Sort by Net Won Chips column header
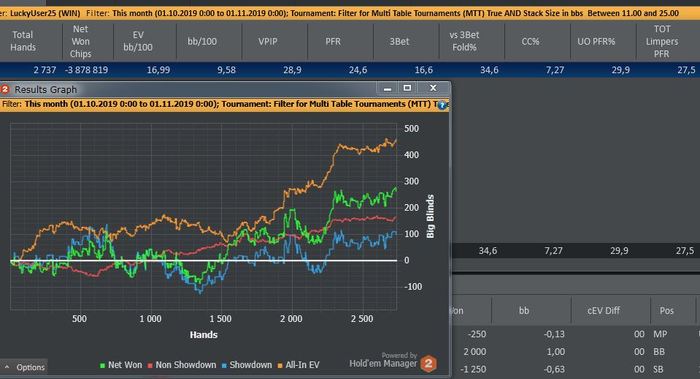Screen dimensions: 700x379 (x=81, y=41)
